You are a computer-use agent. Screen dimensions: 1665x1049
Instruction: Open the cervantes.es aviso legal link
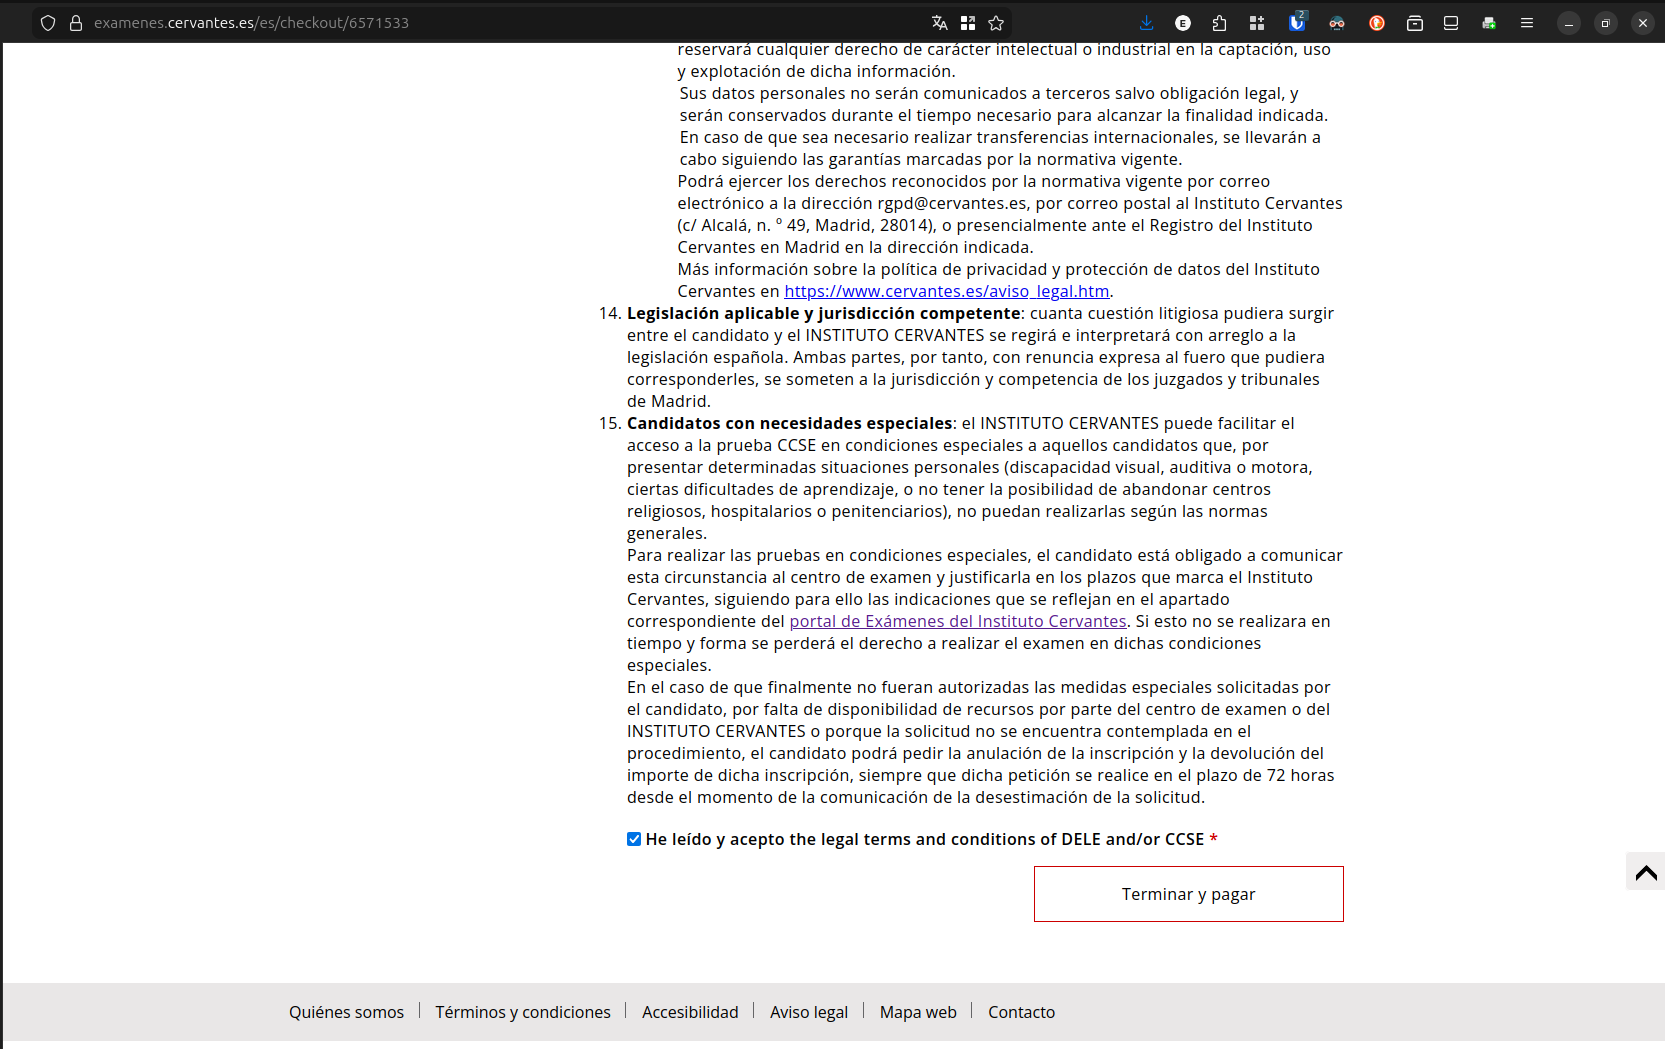(x=946, y=291)
